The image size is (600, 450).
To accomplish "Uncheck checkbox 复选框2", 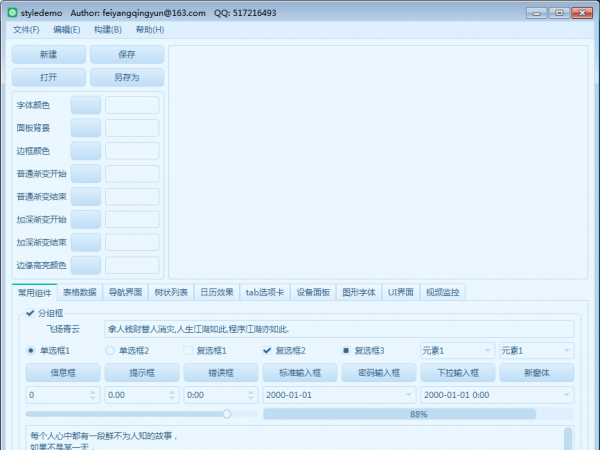I will click(x=267, y=351).
